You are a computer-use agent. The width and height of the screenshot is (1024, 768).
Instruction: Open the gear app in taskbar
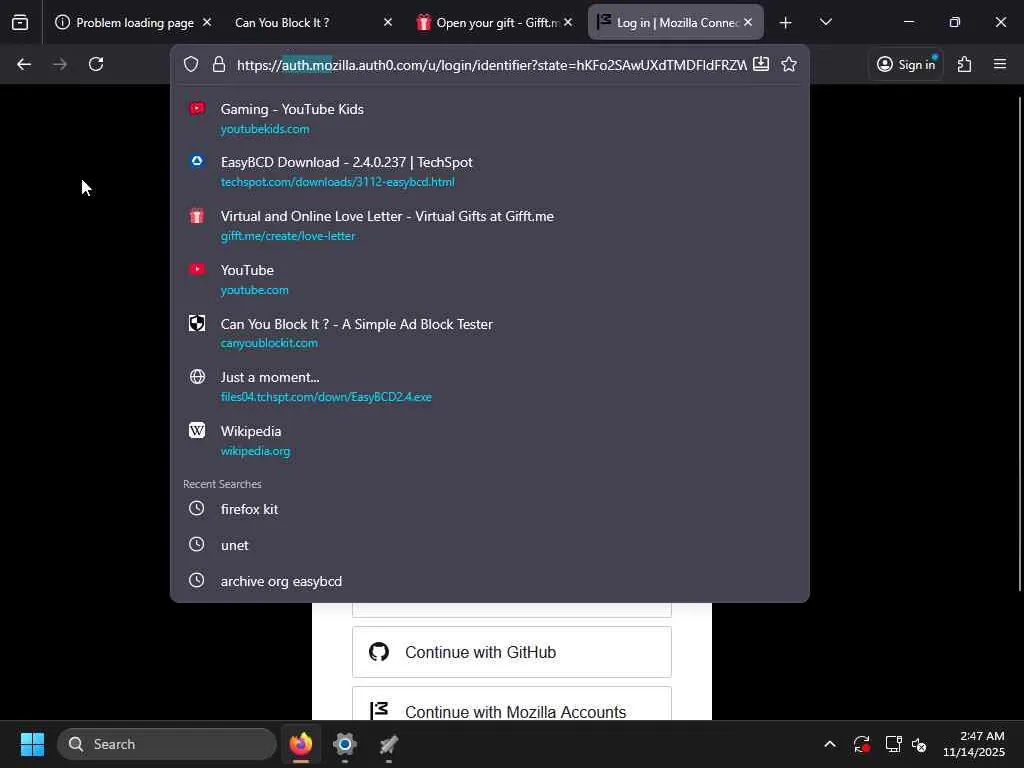[x=345, y=744]
